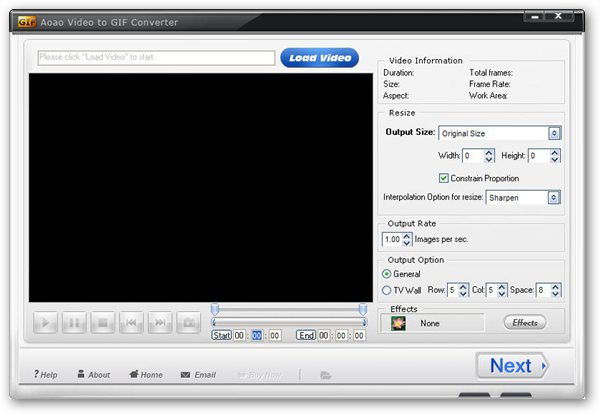Image resolution: width=600 pixels, height=414 pixels.
Task: Click the Start time minutes field
Action: pos(257,336)
